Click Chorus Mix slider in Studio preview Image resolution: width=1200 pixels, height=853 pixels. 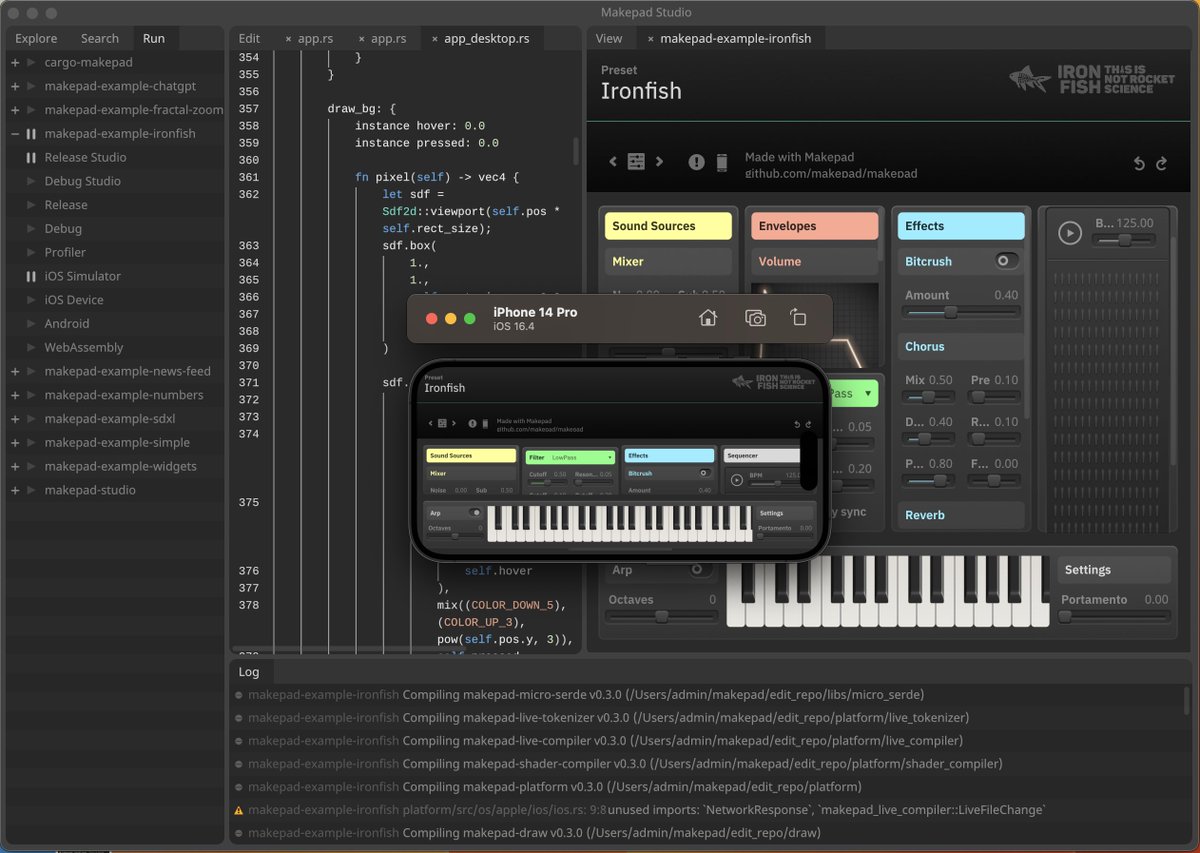[929, 397]
